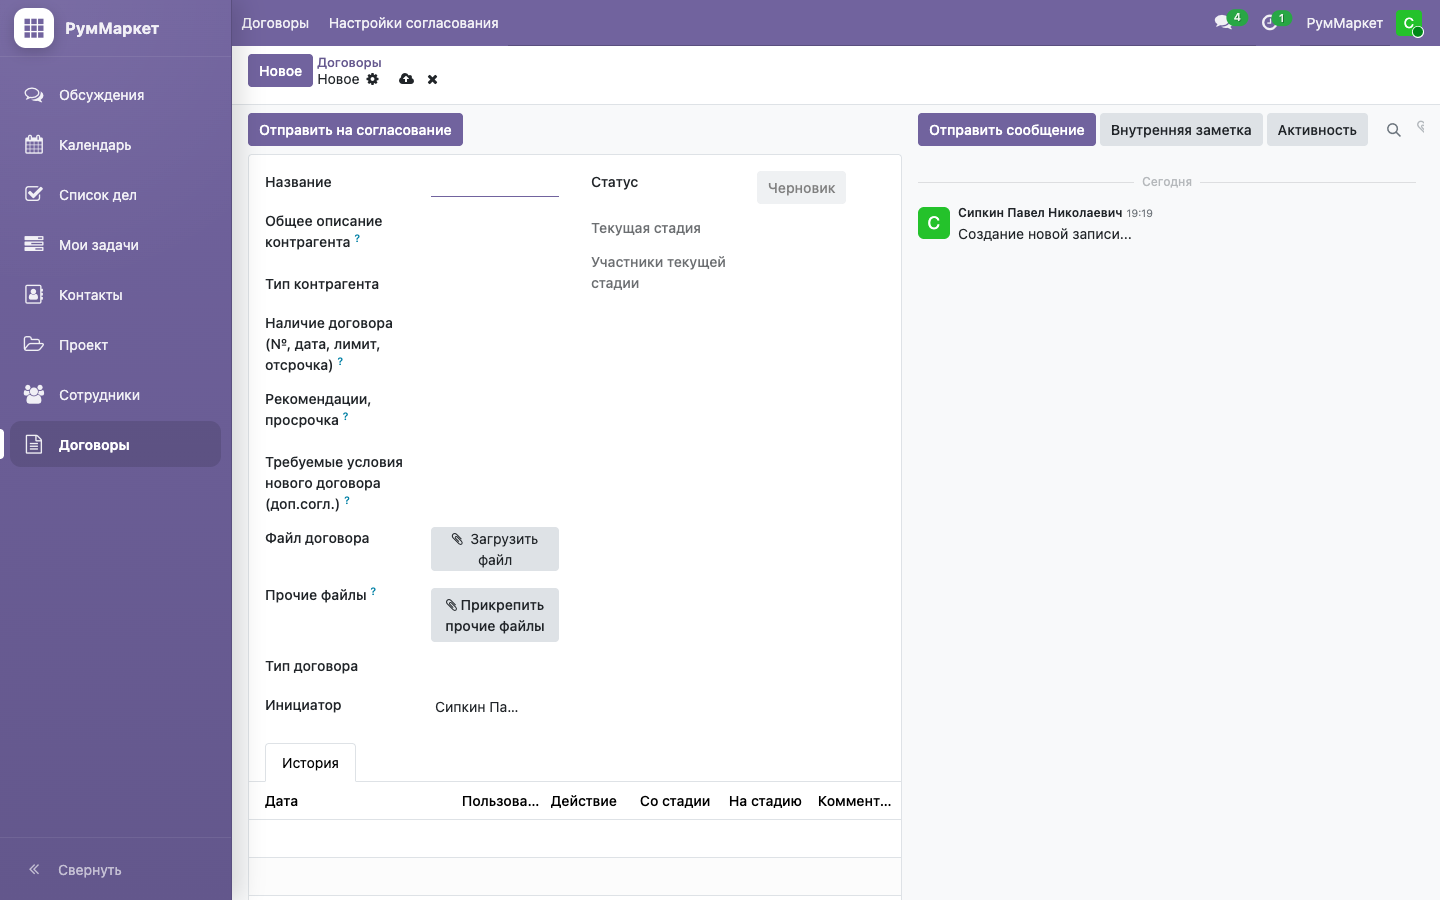Switch to the История tab
Image resolution: width=1440 pixels, height=900 pixels.
[310, 763]
